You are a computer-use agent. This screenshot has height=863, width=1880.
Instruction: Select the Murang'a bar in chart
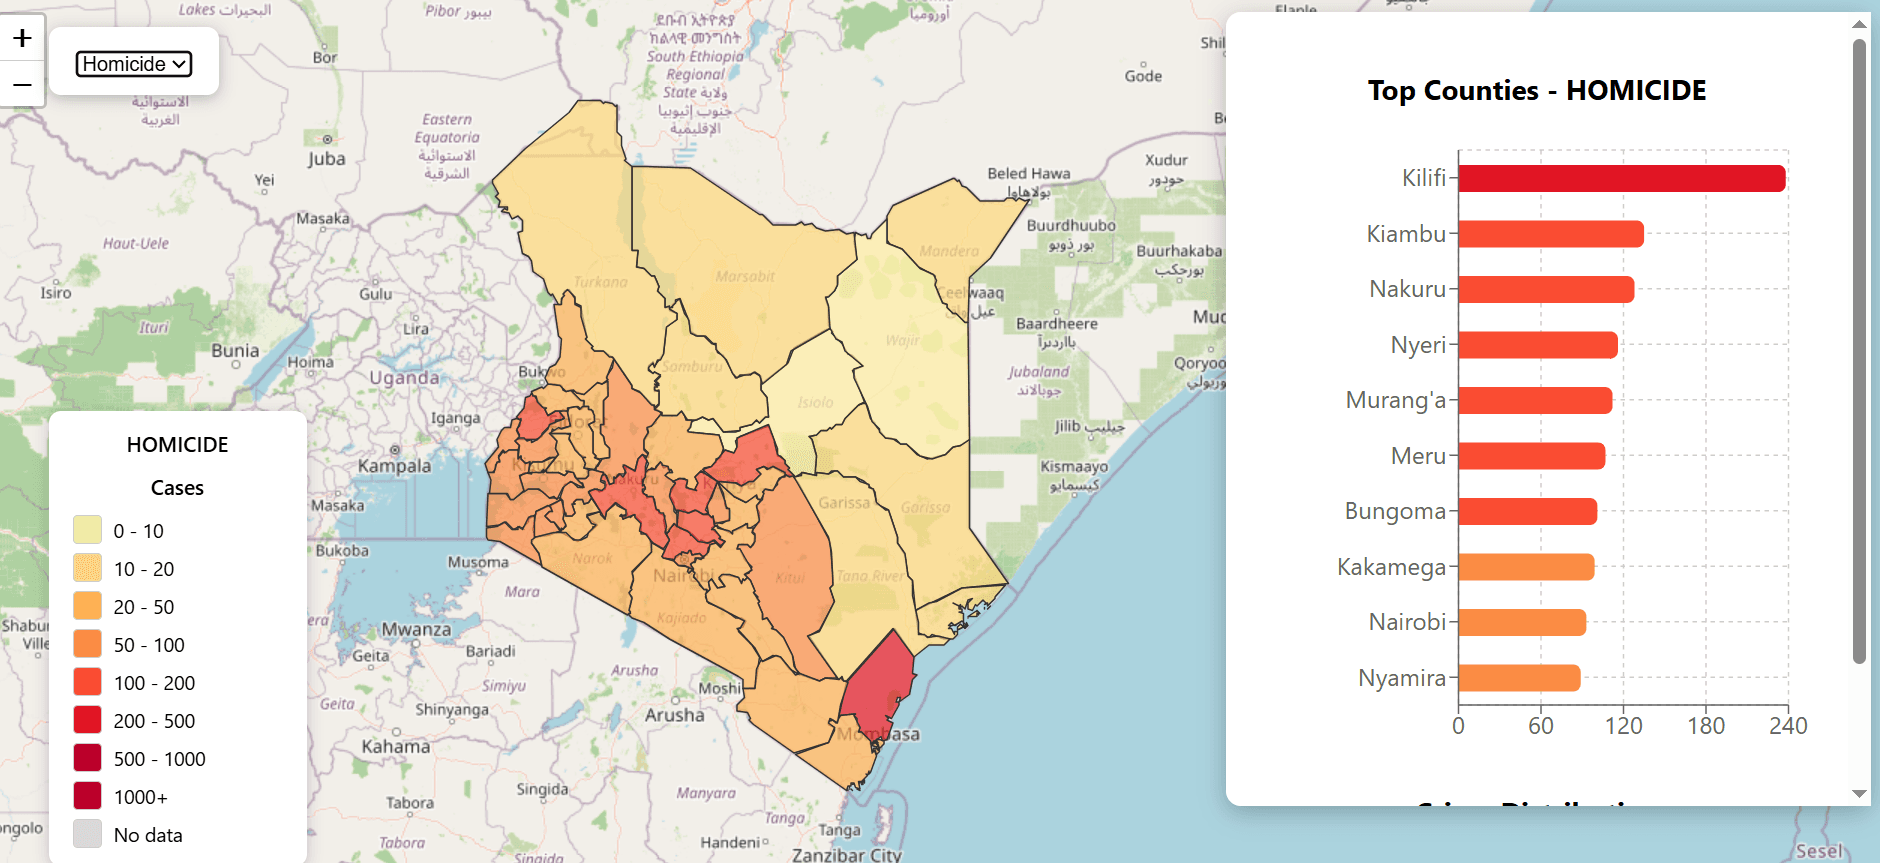(1535, 400)
